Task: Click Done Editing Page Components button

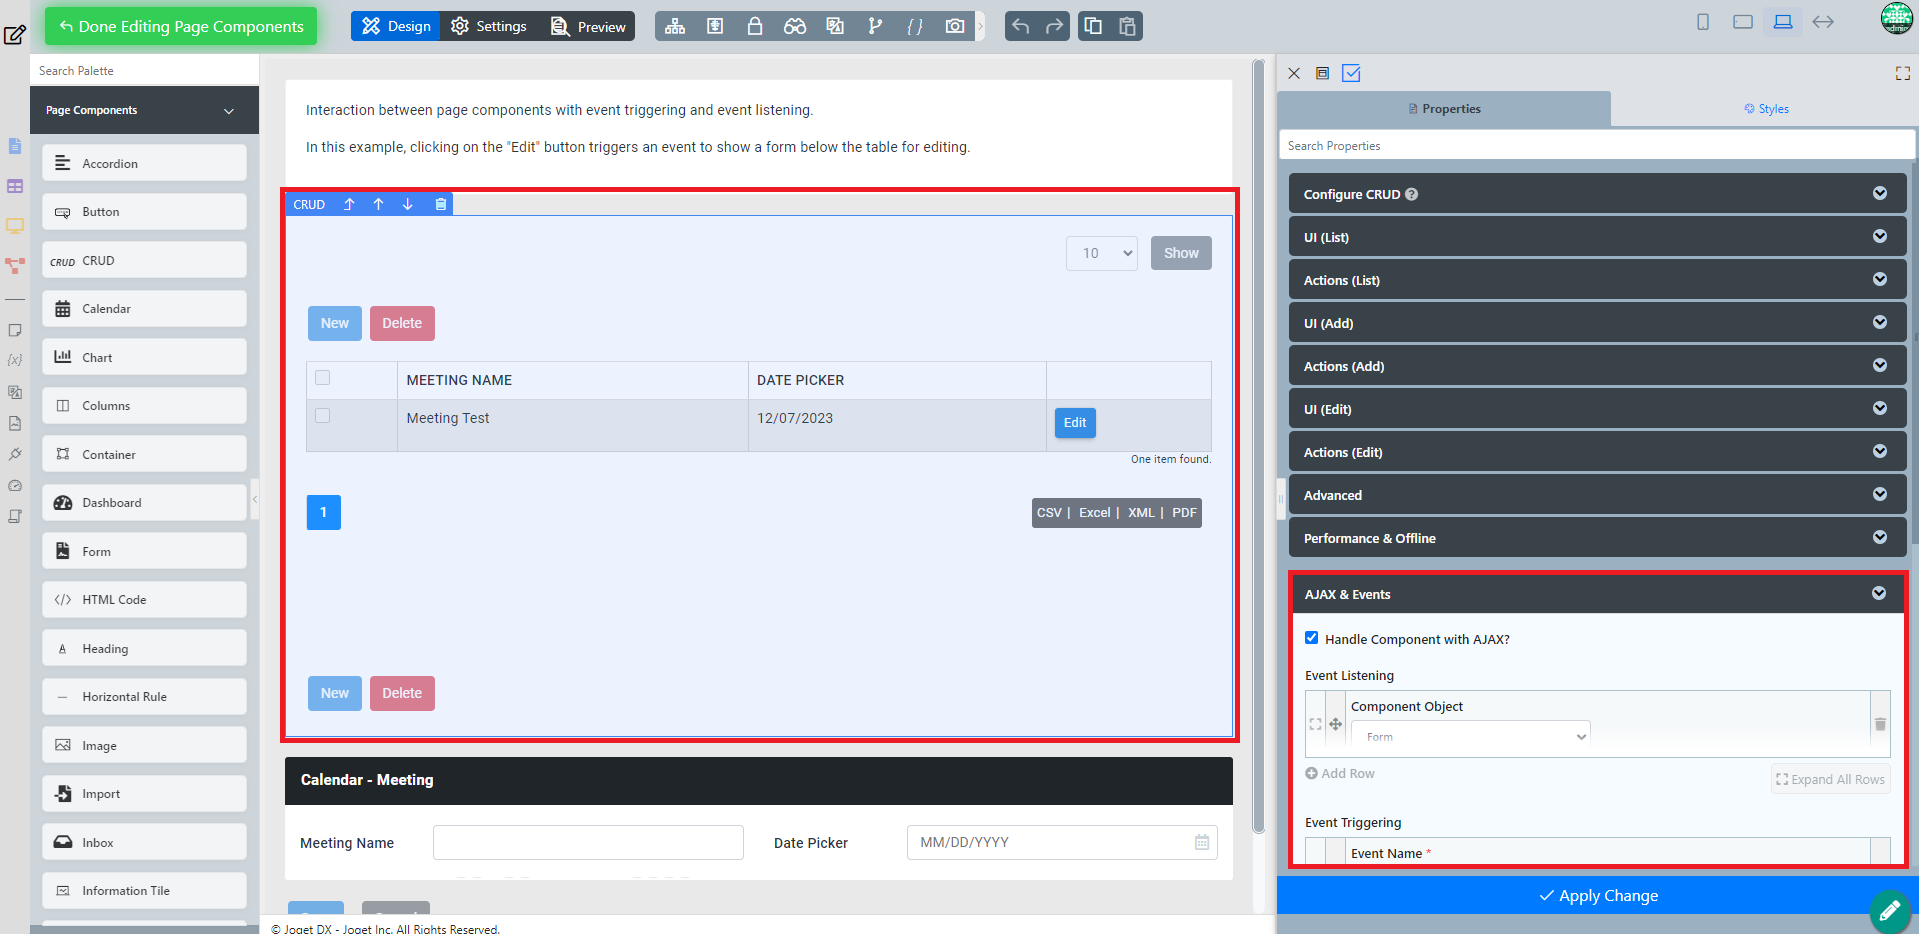Action: pyautogui.click(x=181, y=26)
